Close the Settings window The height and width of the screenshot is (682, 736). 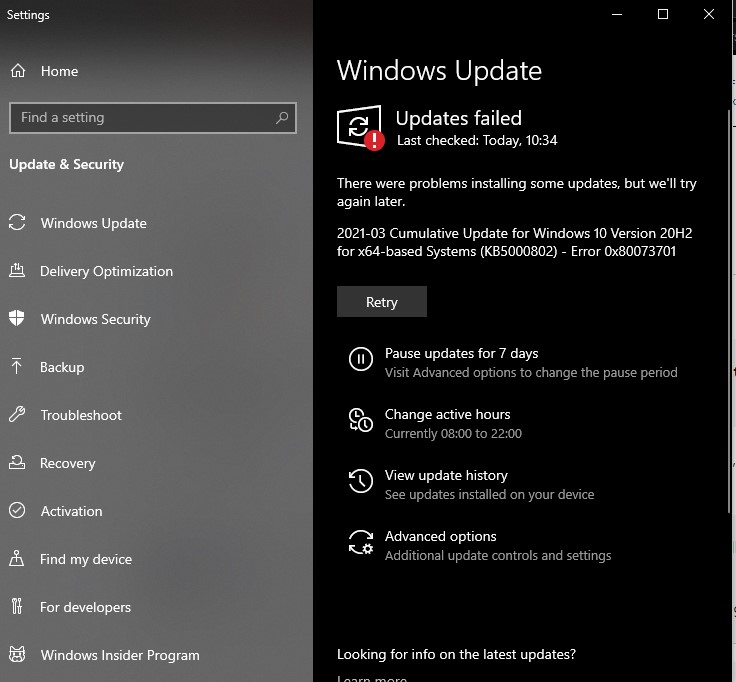pos(709,14)
